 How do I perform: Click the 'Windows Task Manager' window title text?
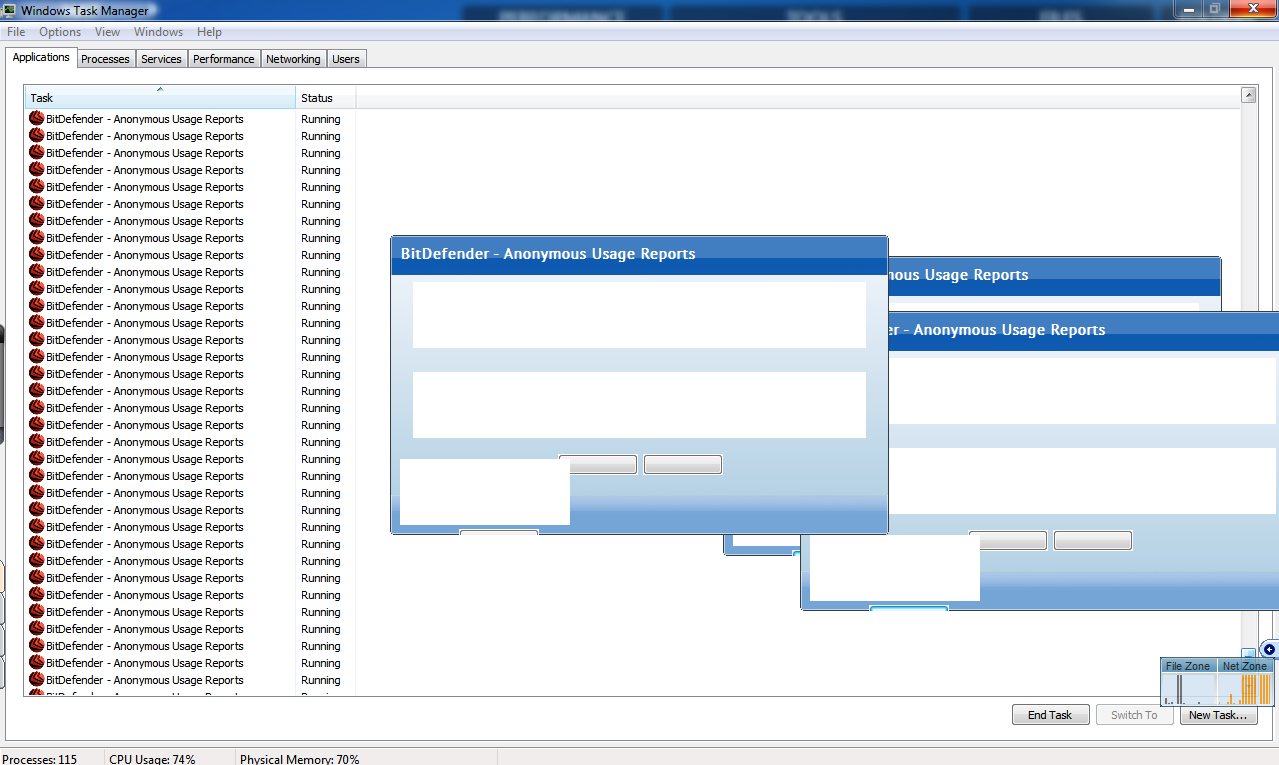[x=84, y=9]
